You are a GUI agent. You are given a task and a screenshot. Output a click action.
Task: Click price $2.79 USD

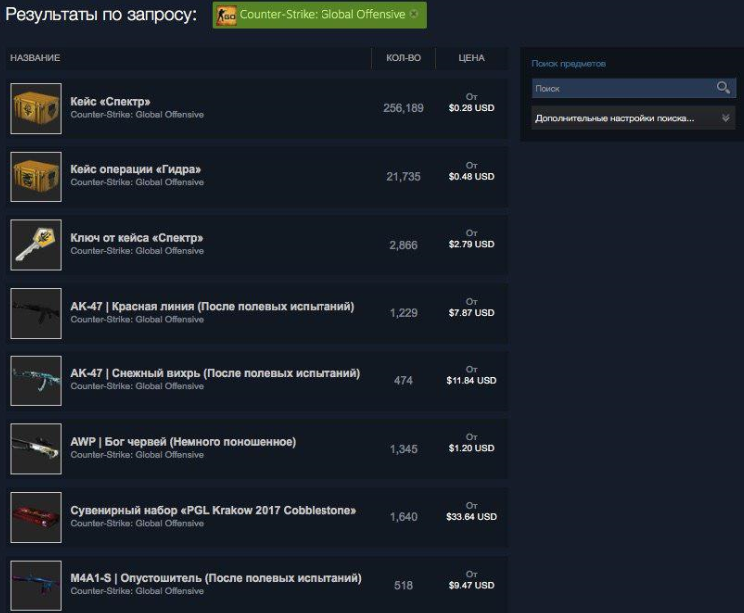point(471,244)
